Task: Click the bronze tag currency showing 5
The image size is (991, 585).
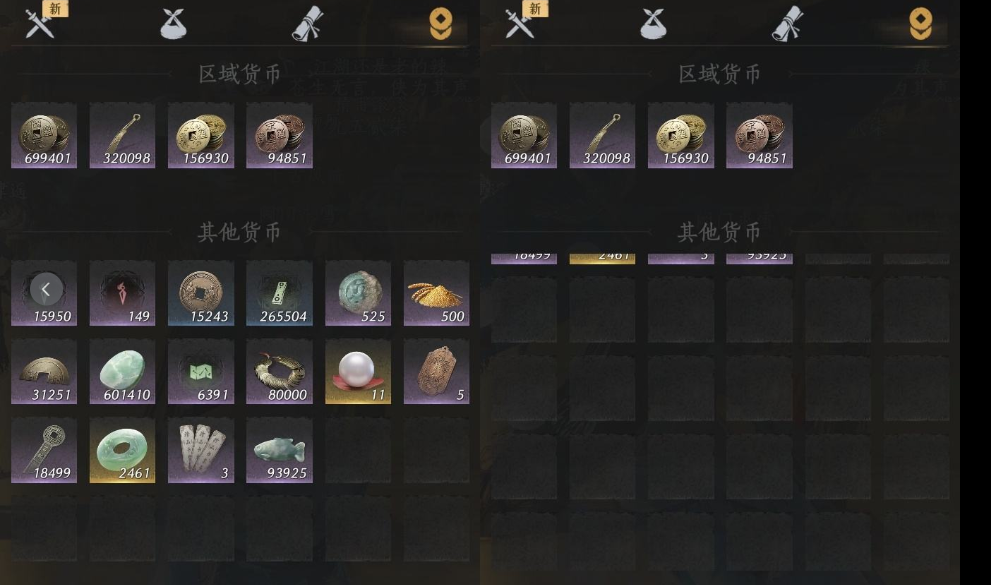Action: (436, 371)
